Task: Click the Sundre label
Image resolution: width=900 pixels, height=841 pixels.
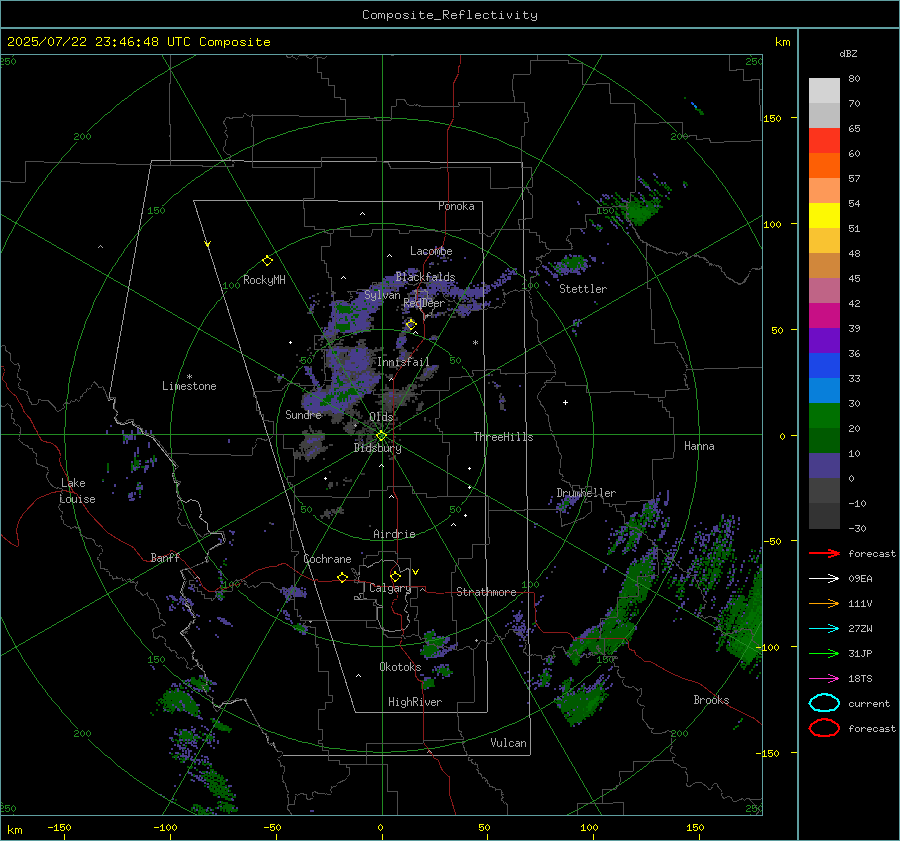Action: pos(304,414)
